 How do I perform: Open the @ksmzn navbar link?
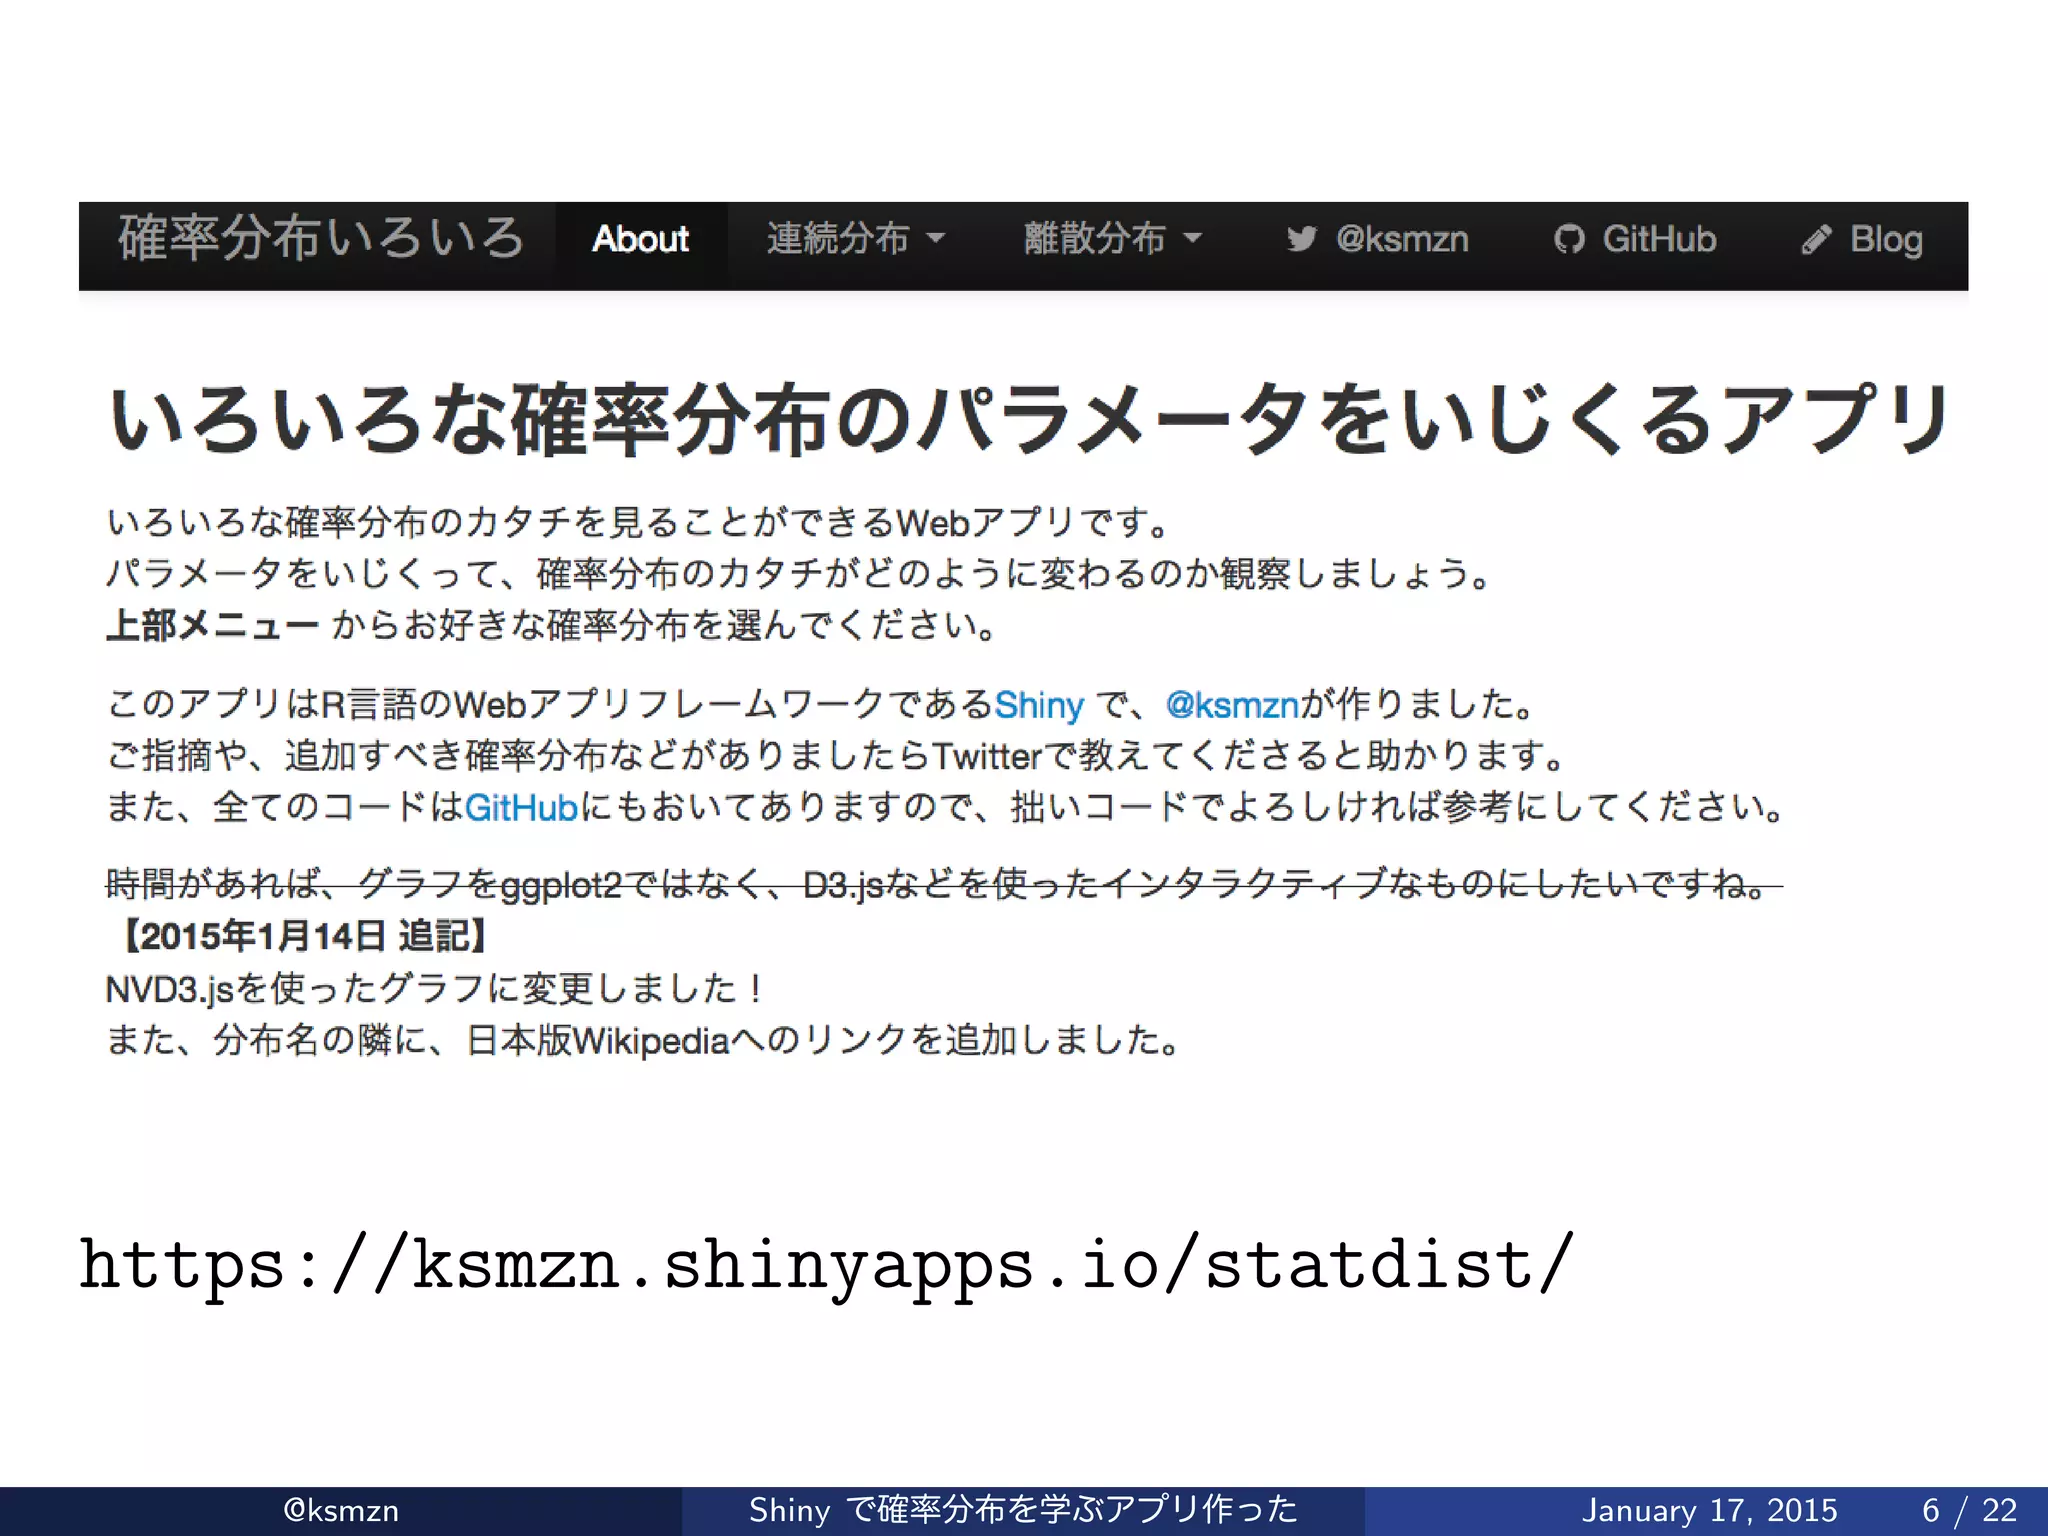point(1377,239)
